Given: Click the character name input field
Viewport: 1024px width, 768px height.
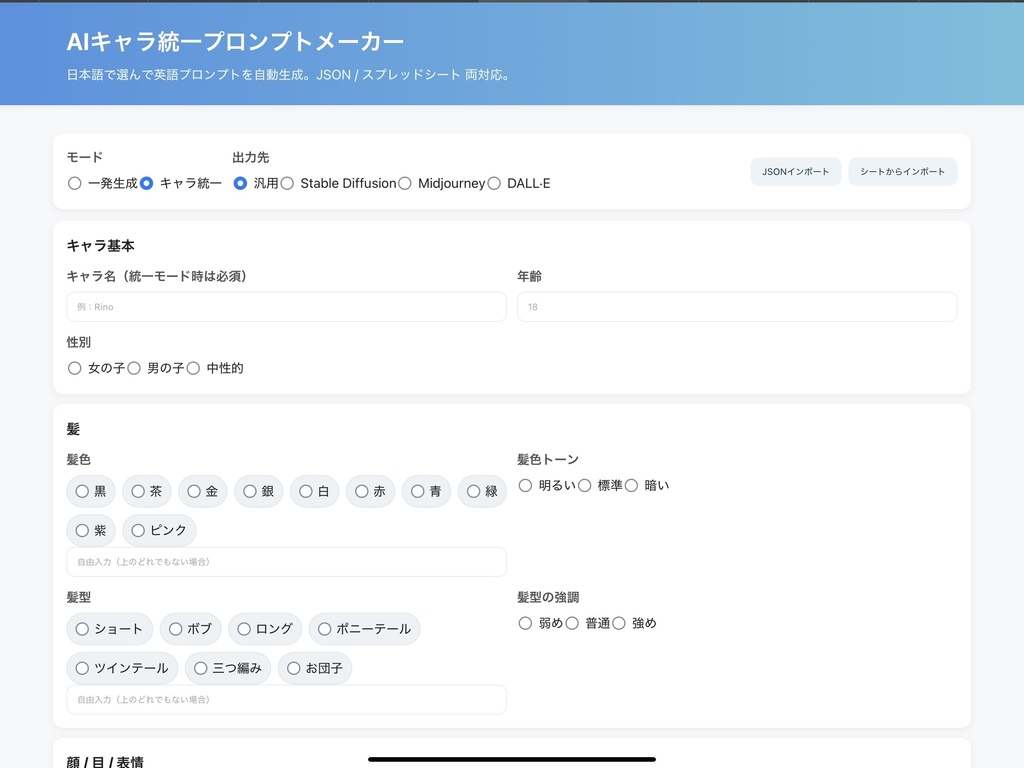Looking at the screenshot, I should [x=285, y=306].
